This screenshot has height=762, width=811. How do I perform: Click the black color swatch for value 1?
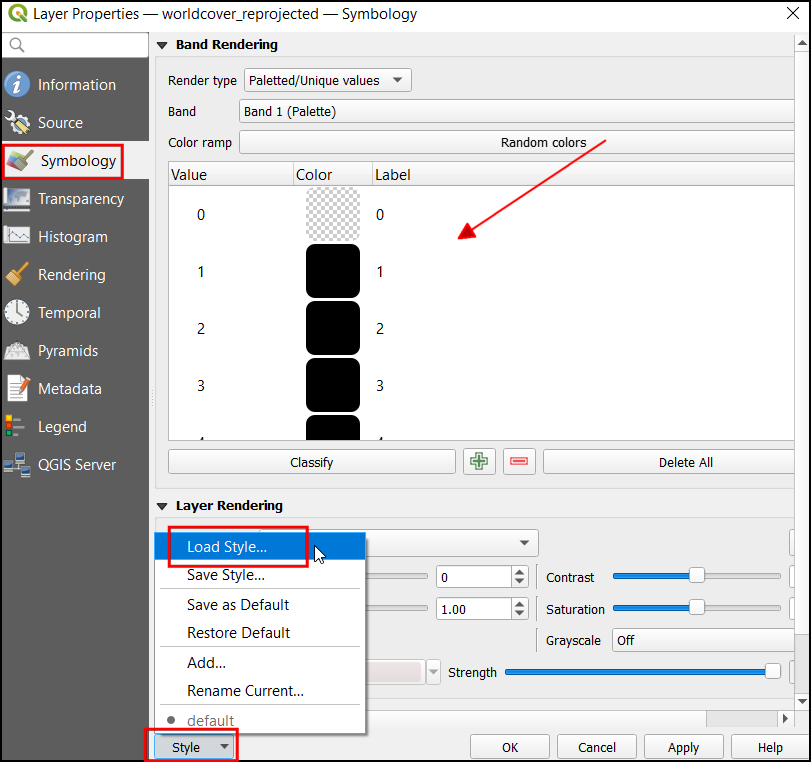pyautogui.click(x=333, y=271)
